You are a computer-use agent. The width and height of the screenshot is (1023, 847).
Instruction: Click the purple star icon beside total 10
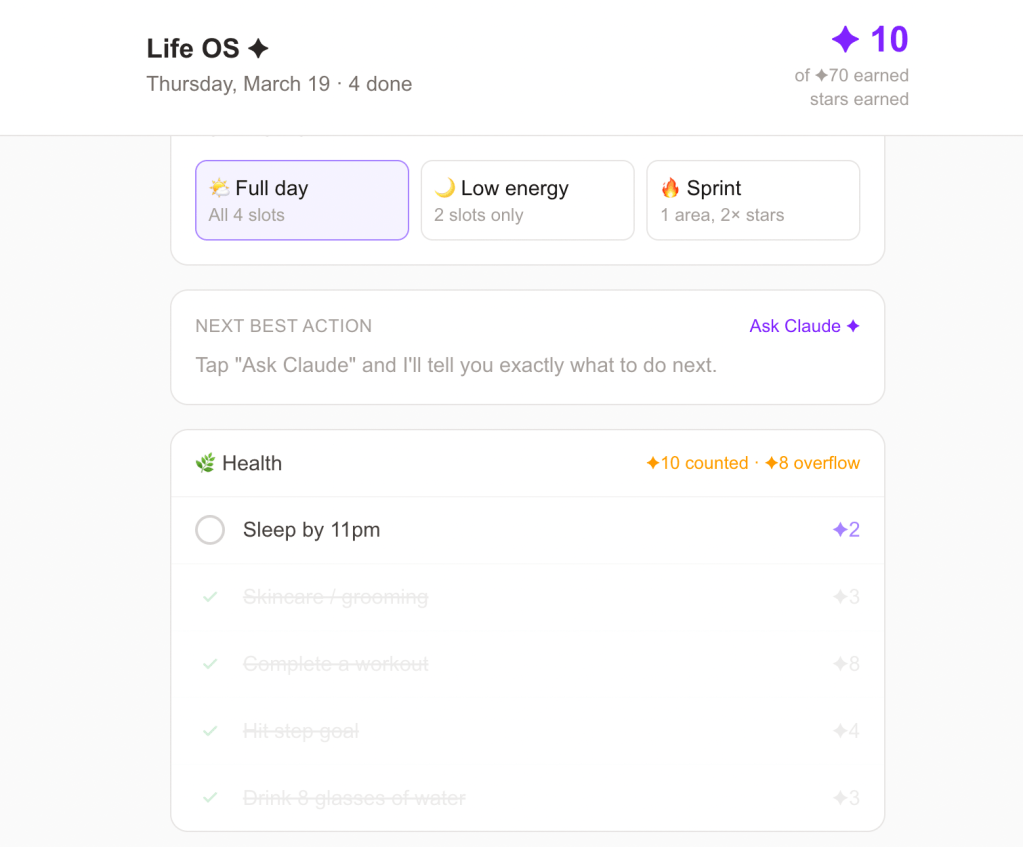click(845, 40)
